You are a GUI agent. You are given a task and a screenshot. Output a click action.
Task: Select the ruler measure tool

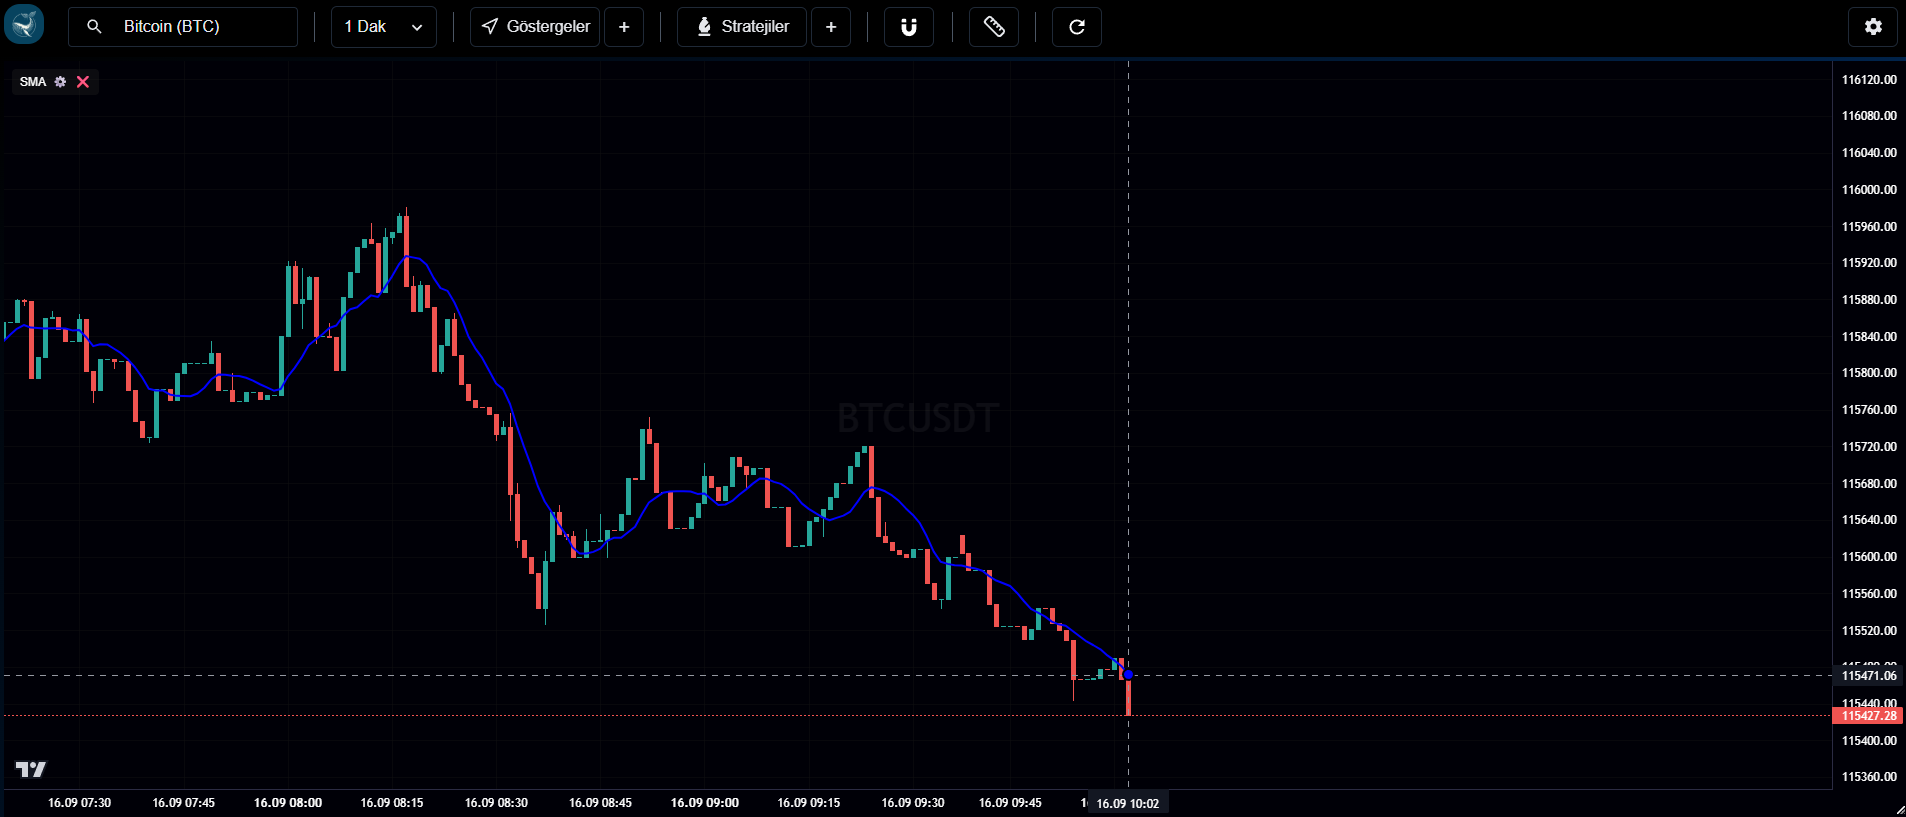[994, 27]
